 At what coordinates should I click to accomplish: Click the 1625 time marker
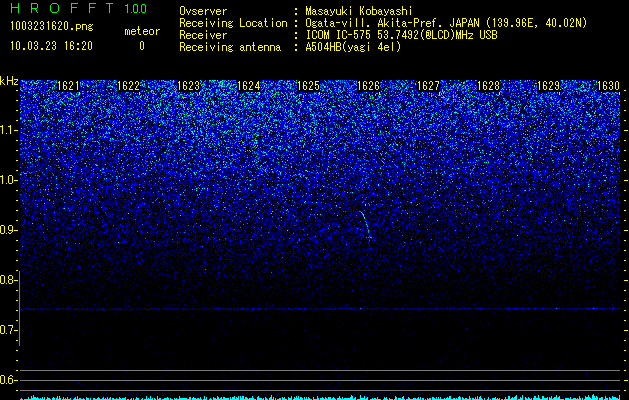308,86
